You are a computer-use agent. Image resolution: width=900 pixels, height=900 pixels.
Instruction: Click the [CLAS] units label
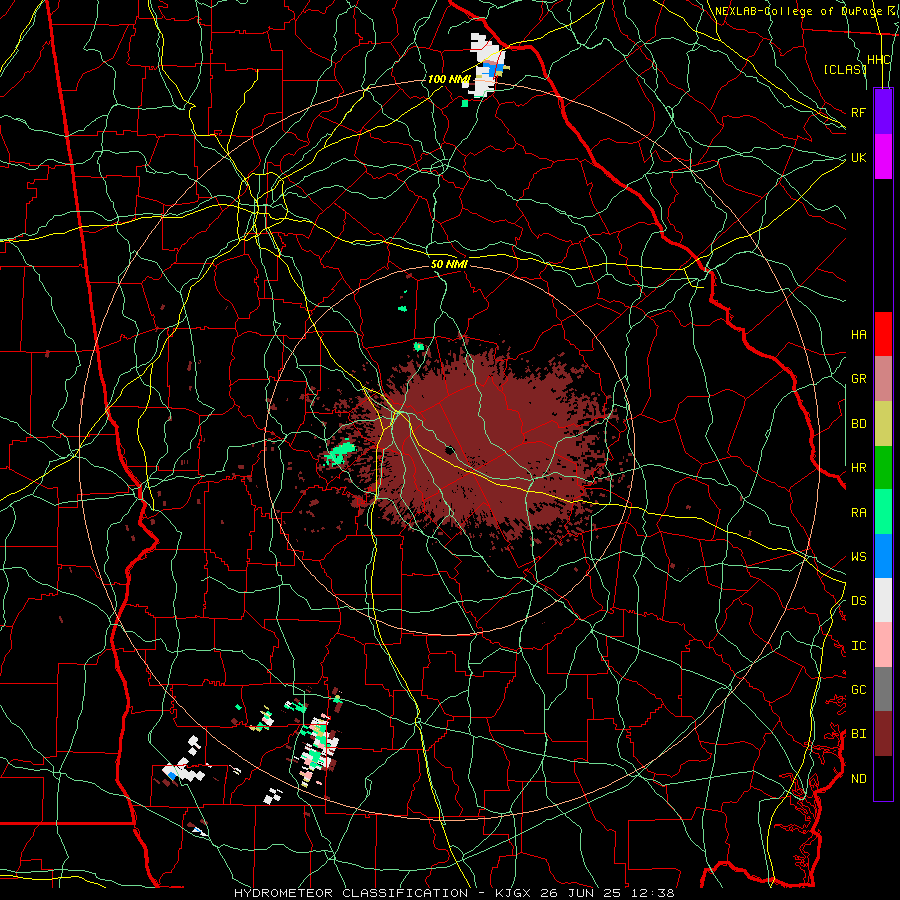pos(845,69)
